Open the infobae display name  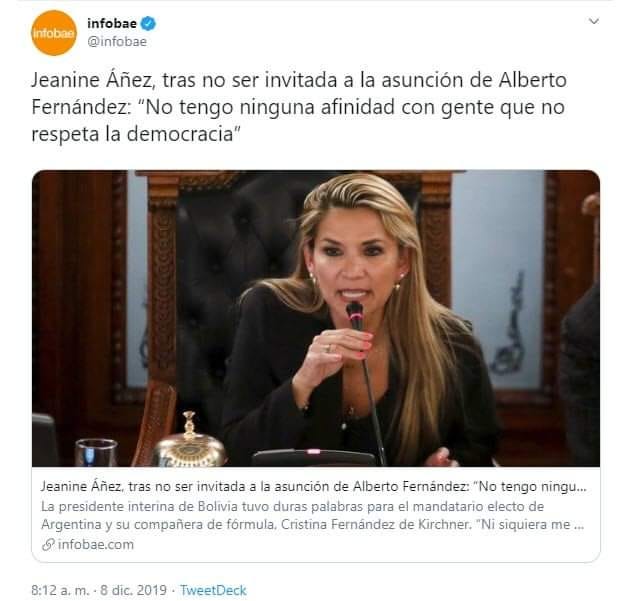click(112, 24)
